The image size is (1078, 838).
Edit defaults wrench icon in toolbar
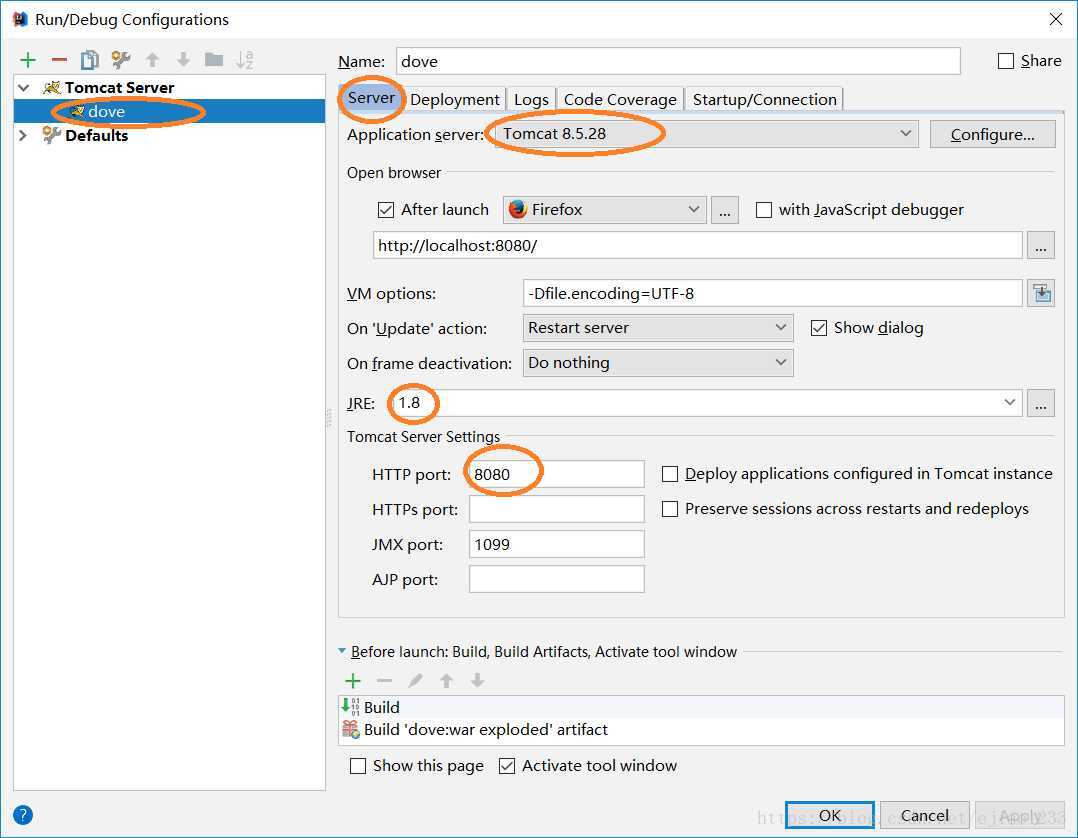[121, 60]
